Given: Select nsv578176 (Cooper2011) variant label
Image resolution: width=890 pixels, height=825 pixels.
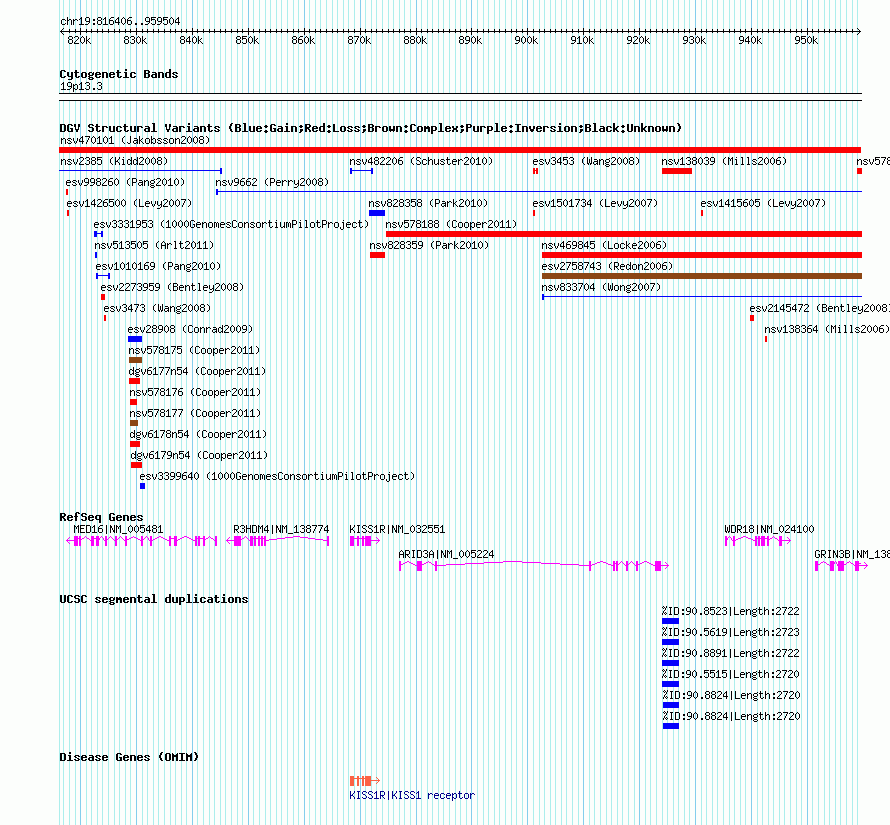Looking at the screenshot, I should pos(195,392).
